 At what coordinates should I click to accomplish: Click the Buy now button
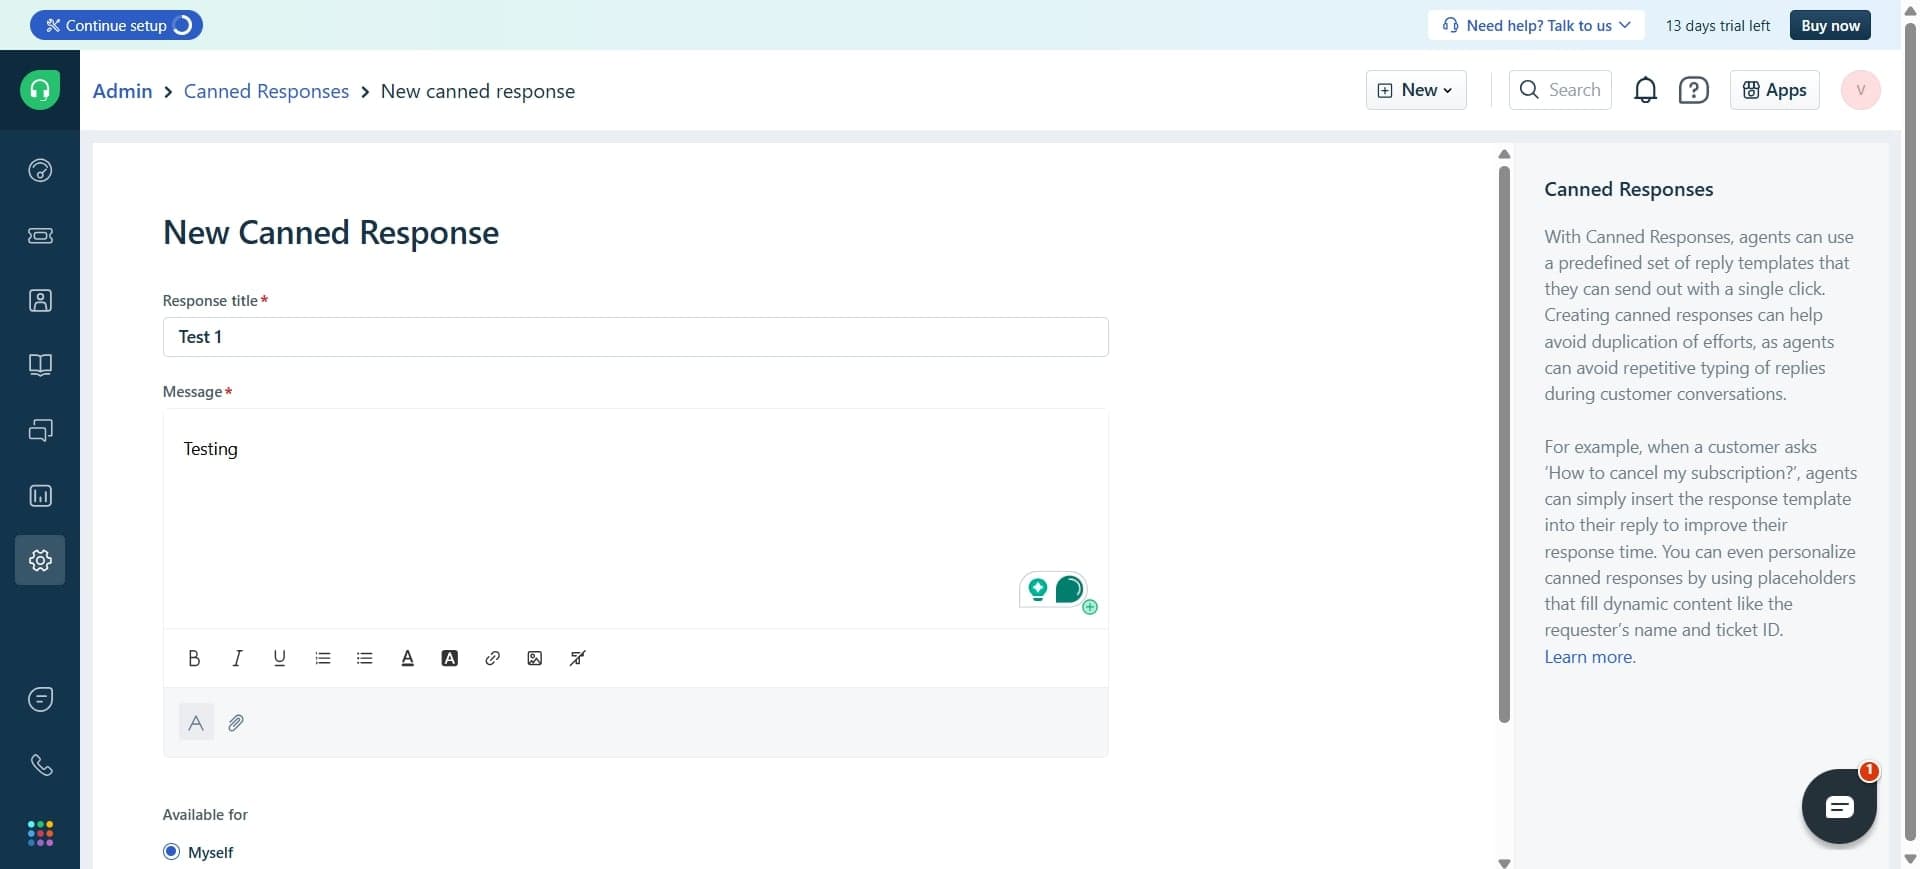tap(1830, 25)
